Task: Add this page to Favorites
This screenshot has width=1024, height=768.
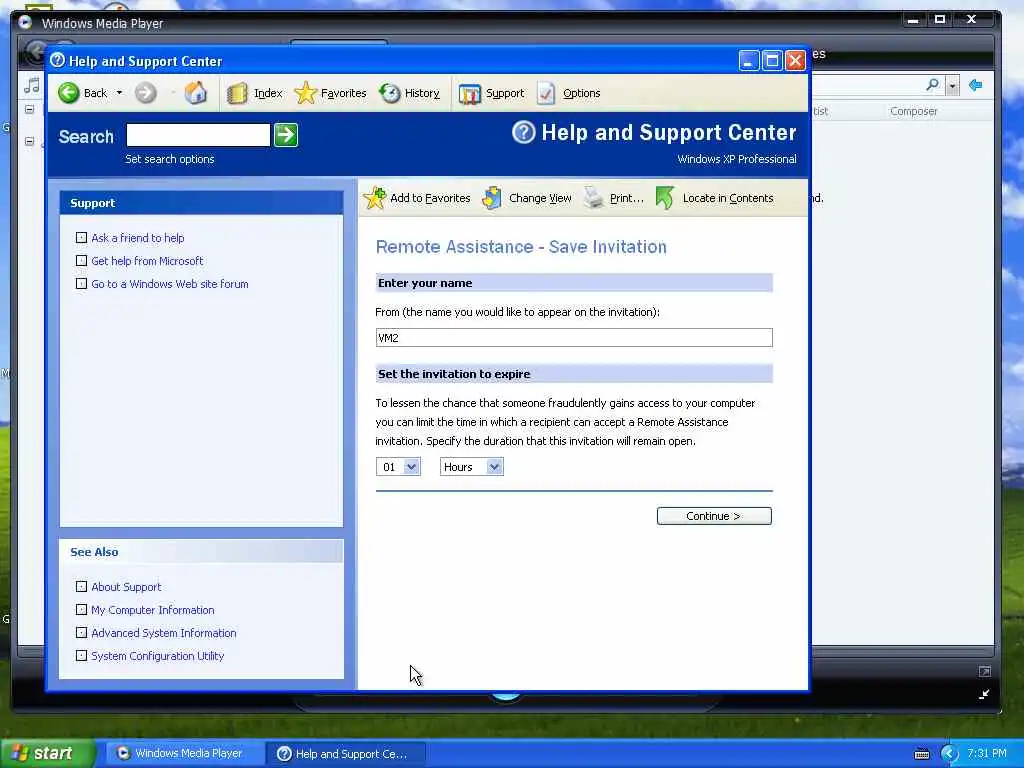Action: [417, 198]
